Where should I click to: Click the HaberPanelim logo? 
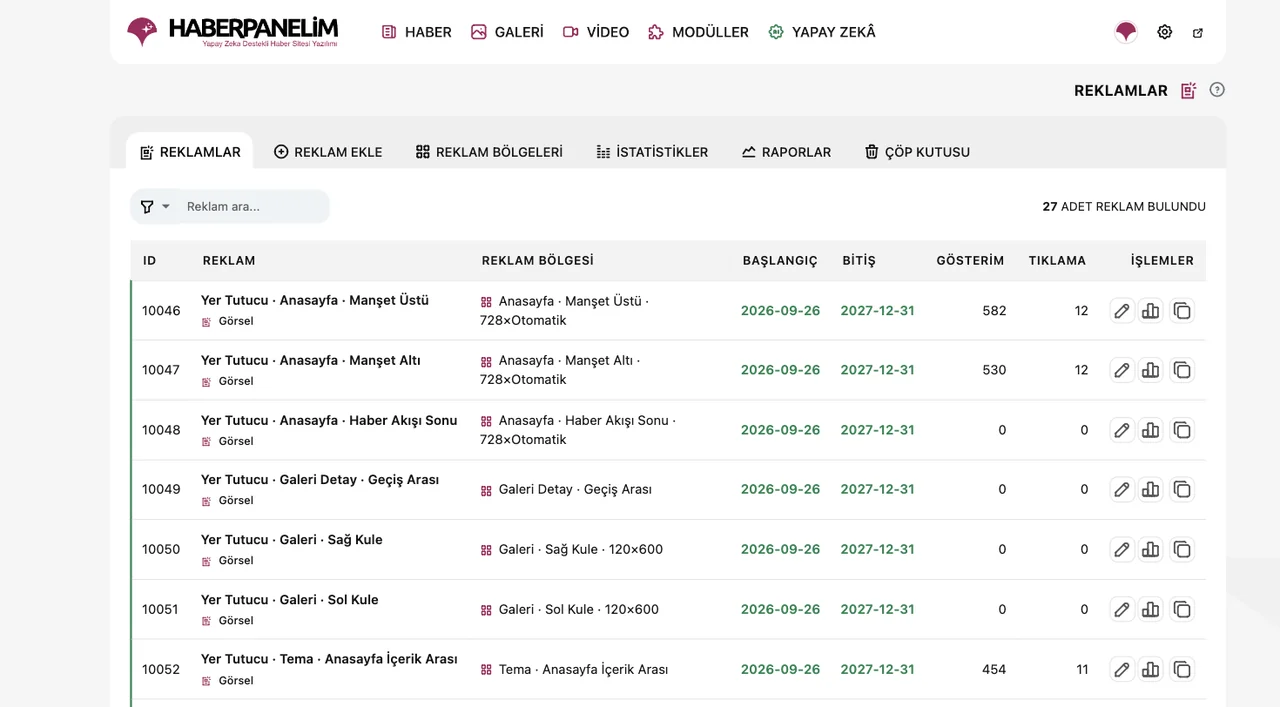(232, 32)
